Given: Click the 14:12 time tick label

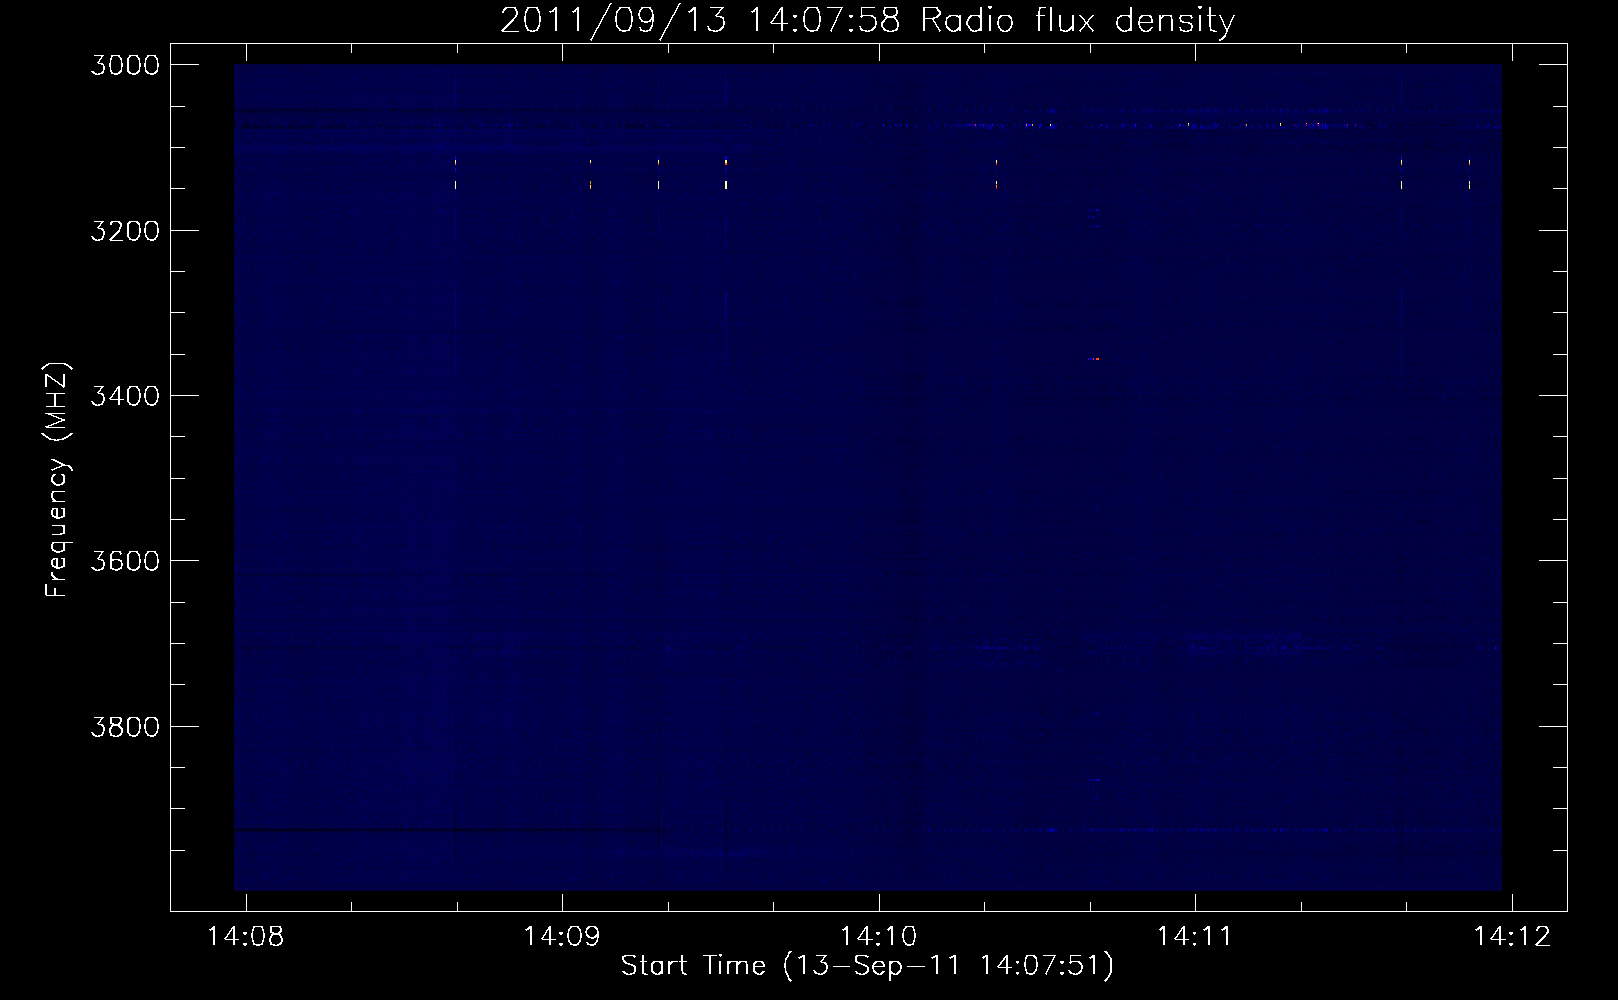Looking at the screenshot, I should point(1512,936).
